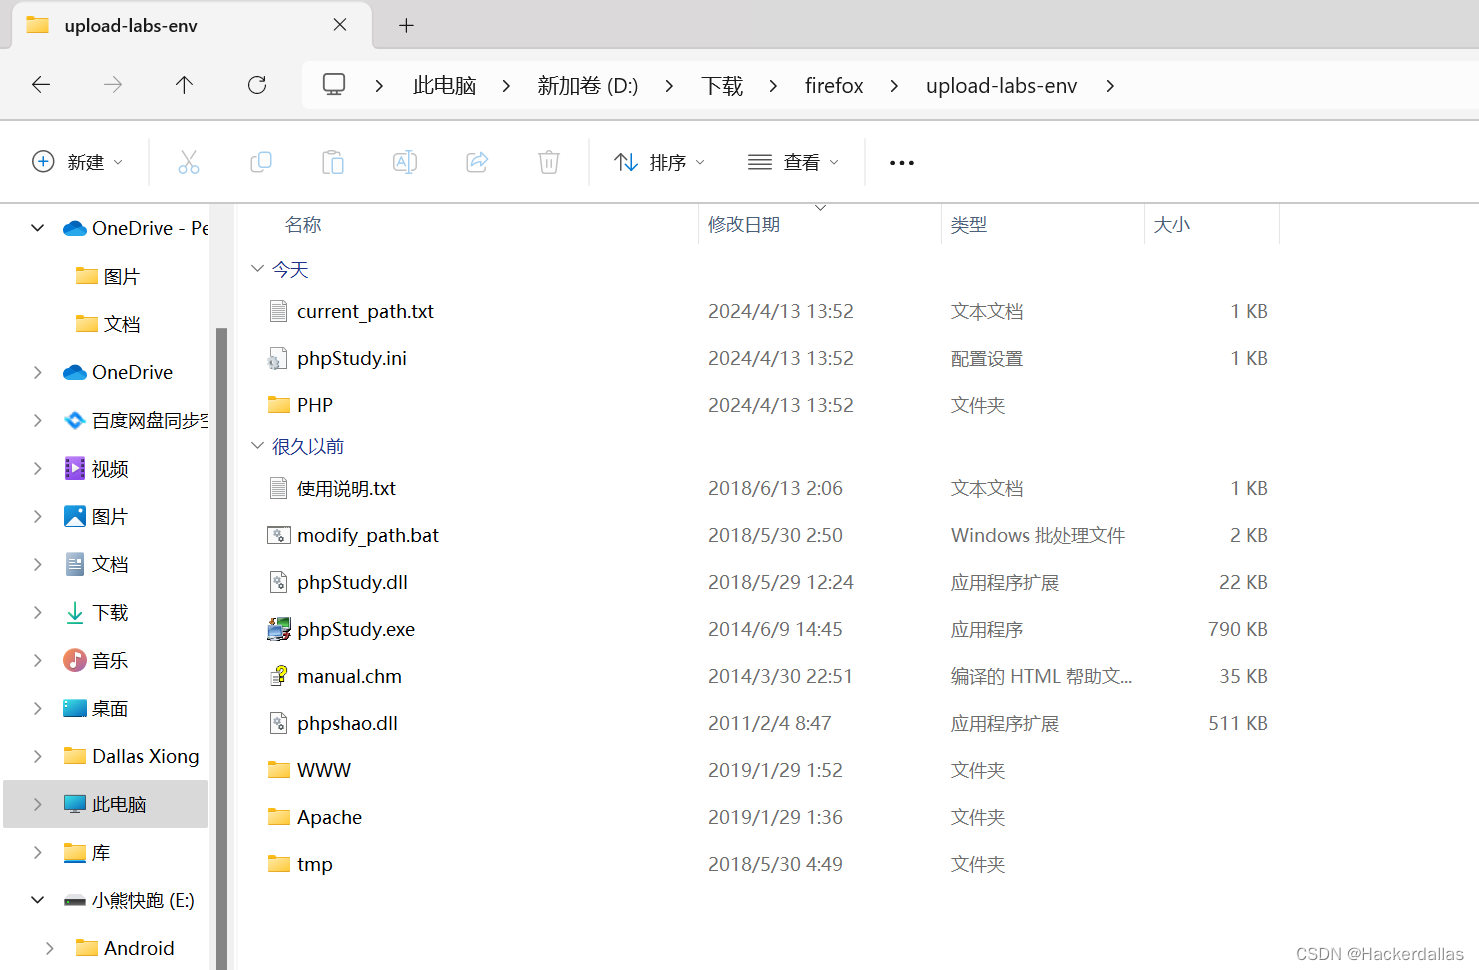Go up one directory level
Image resolution: width=1479 pixels, height=970 pixels.
184,85
